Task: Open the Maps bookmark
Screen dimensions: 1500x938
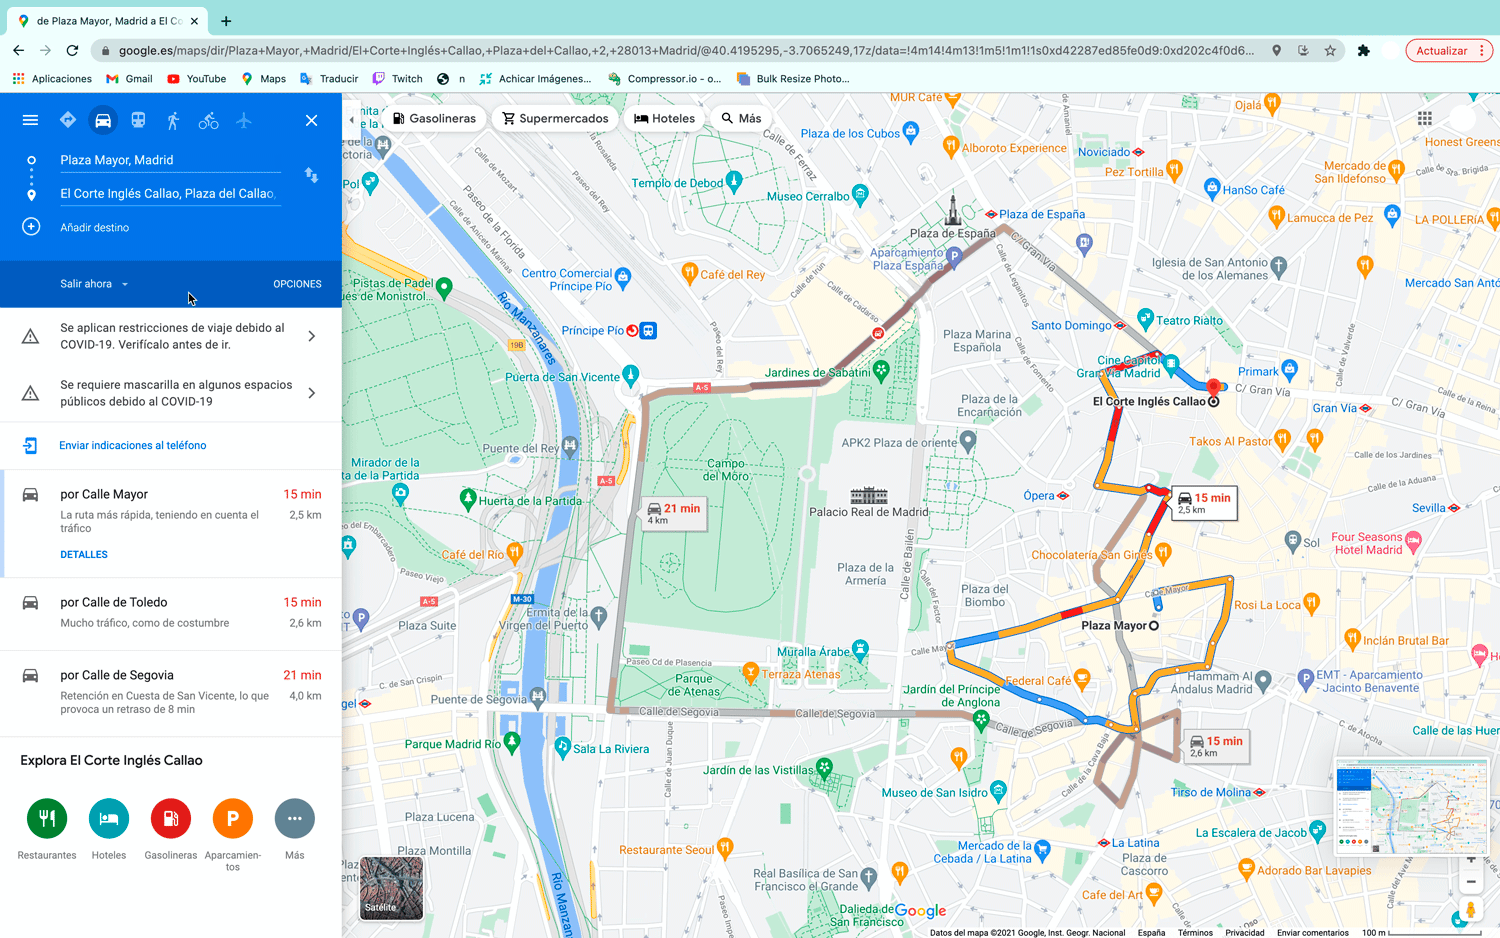Action: pos(263,79)
